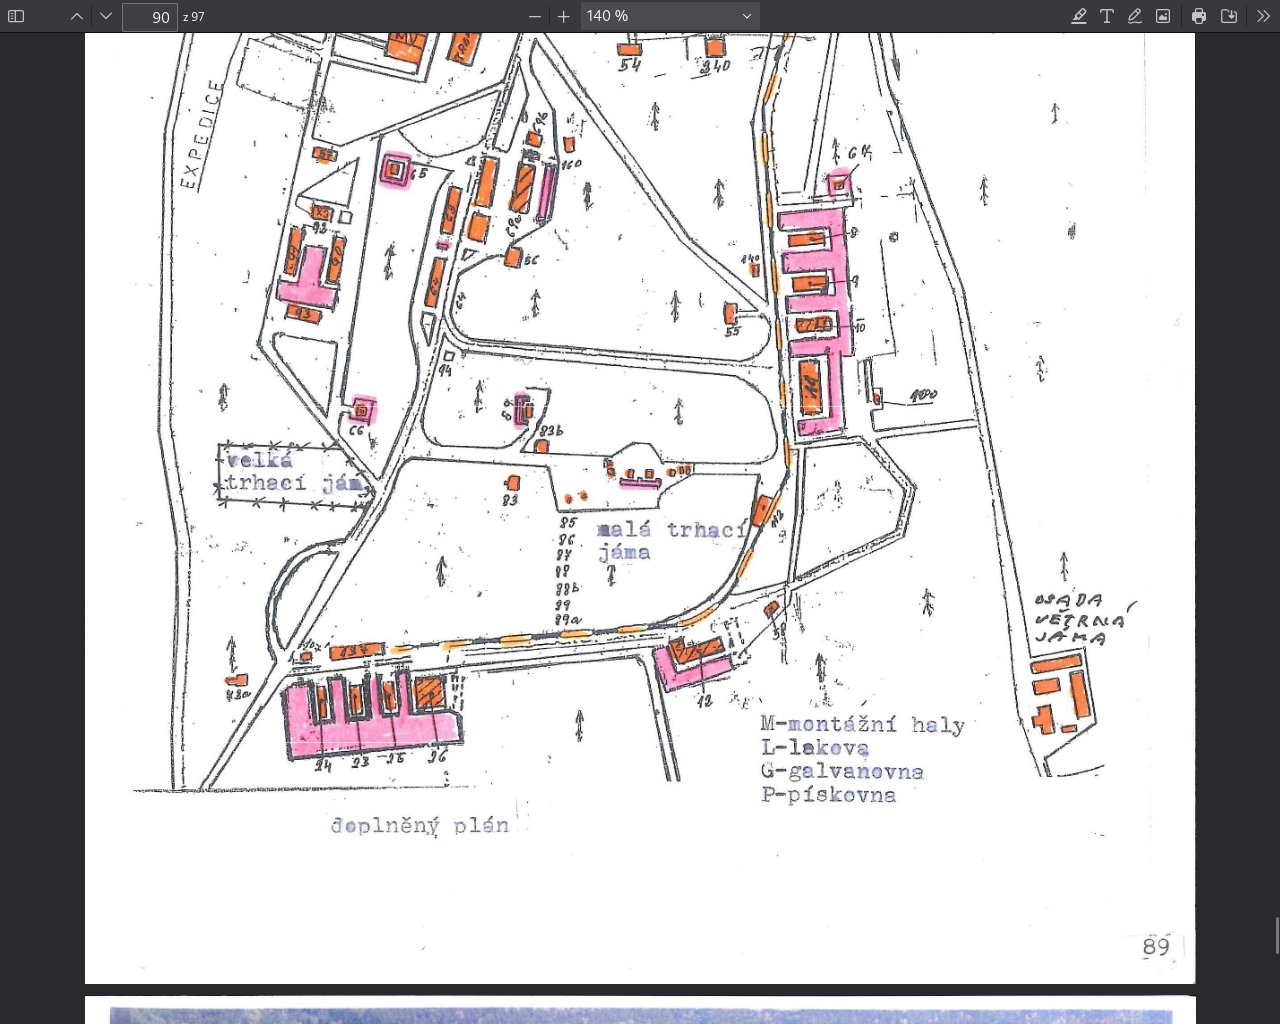Choose the add image tool
The width and height of the screenshot is (1280, 1024).
1163,16
